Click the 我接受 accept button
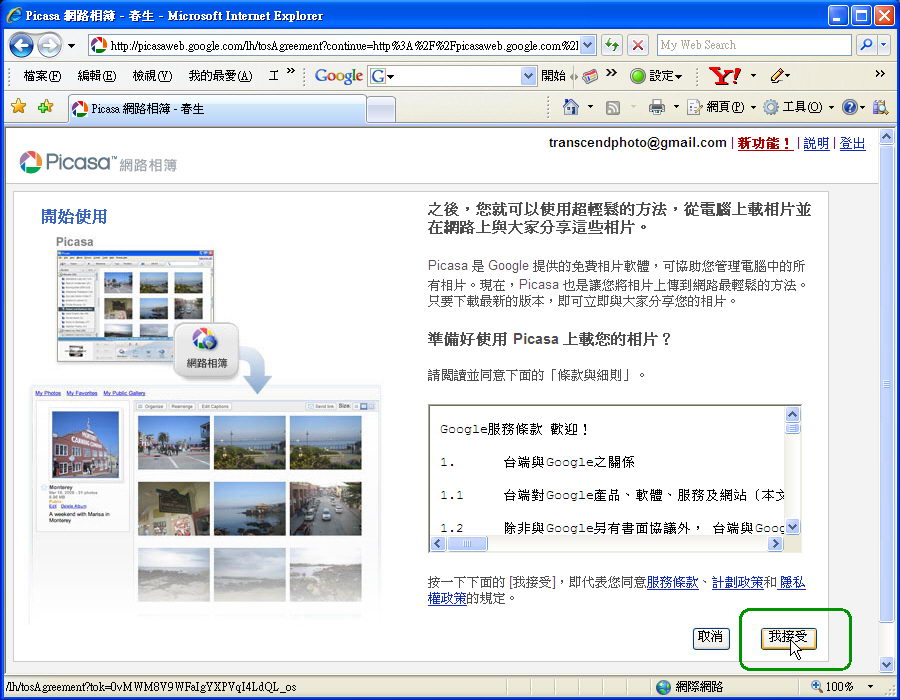Screen dimensions: 900x700 coord(789,637)
